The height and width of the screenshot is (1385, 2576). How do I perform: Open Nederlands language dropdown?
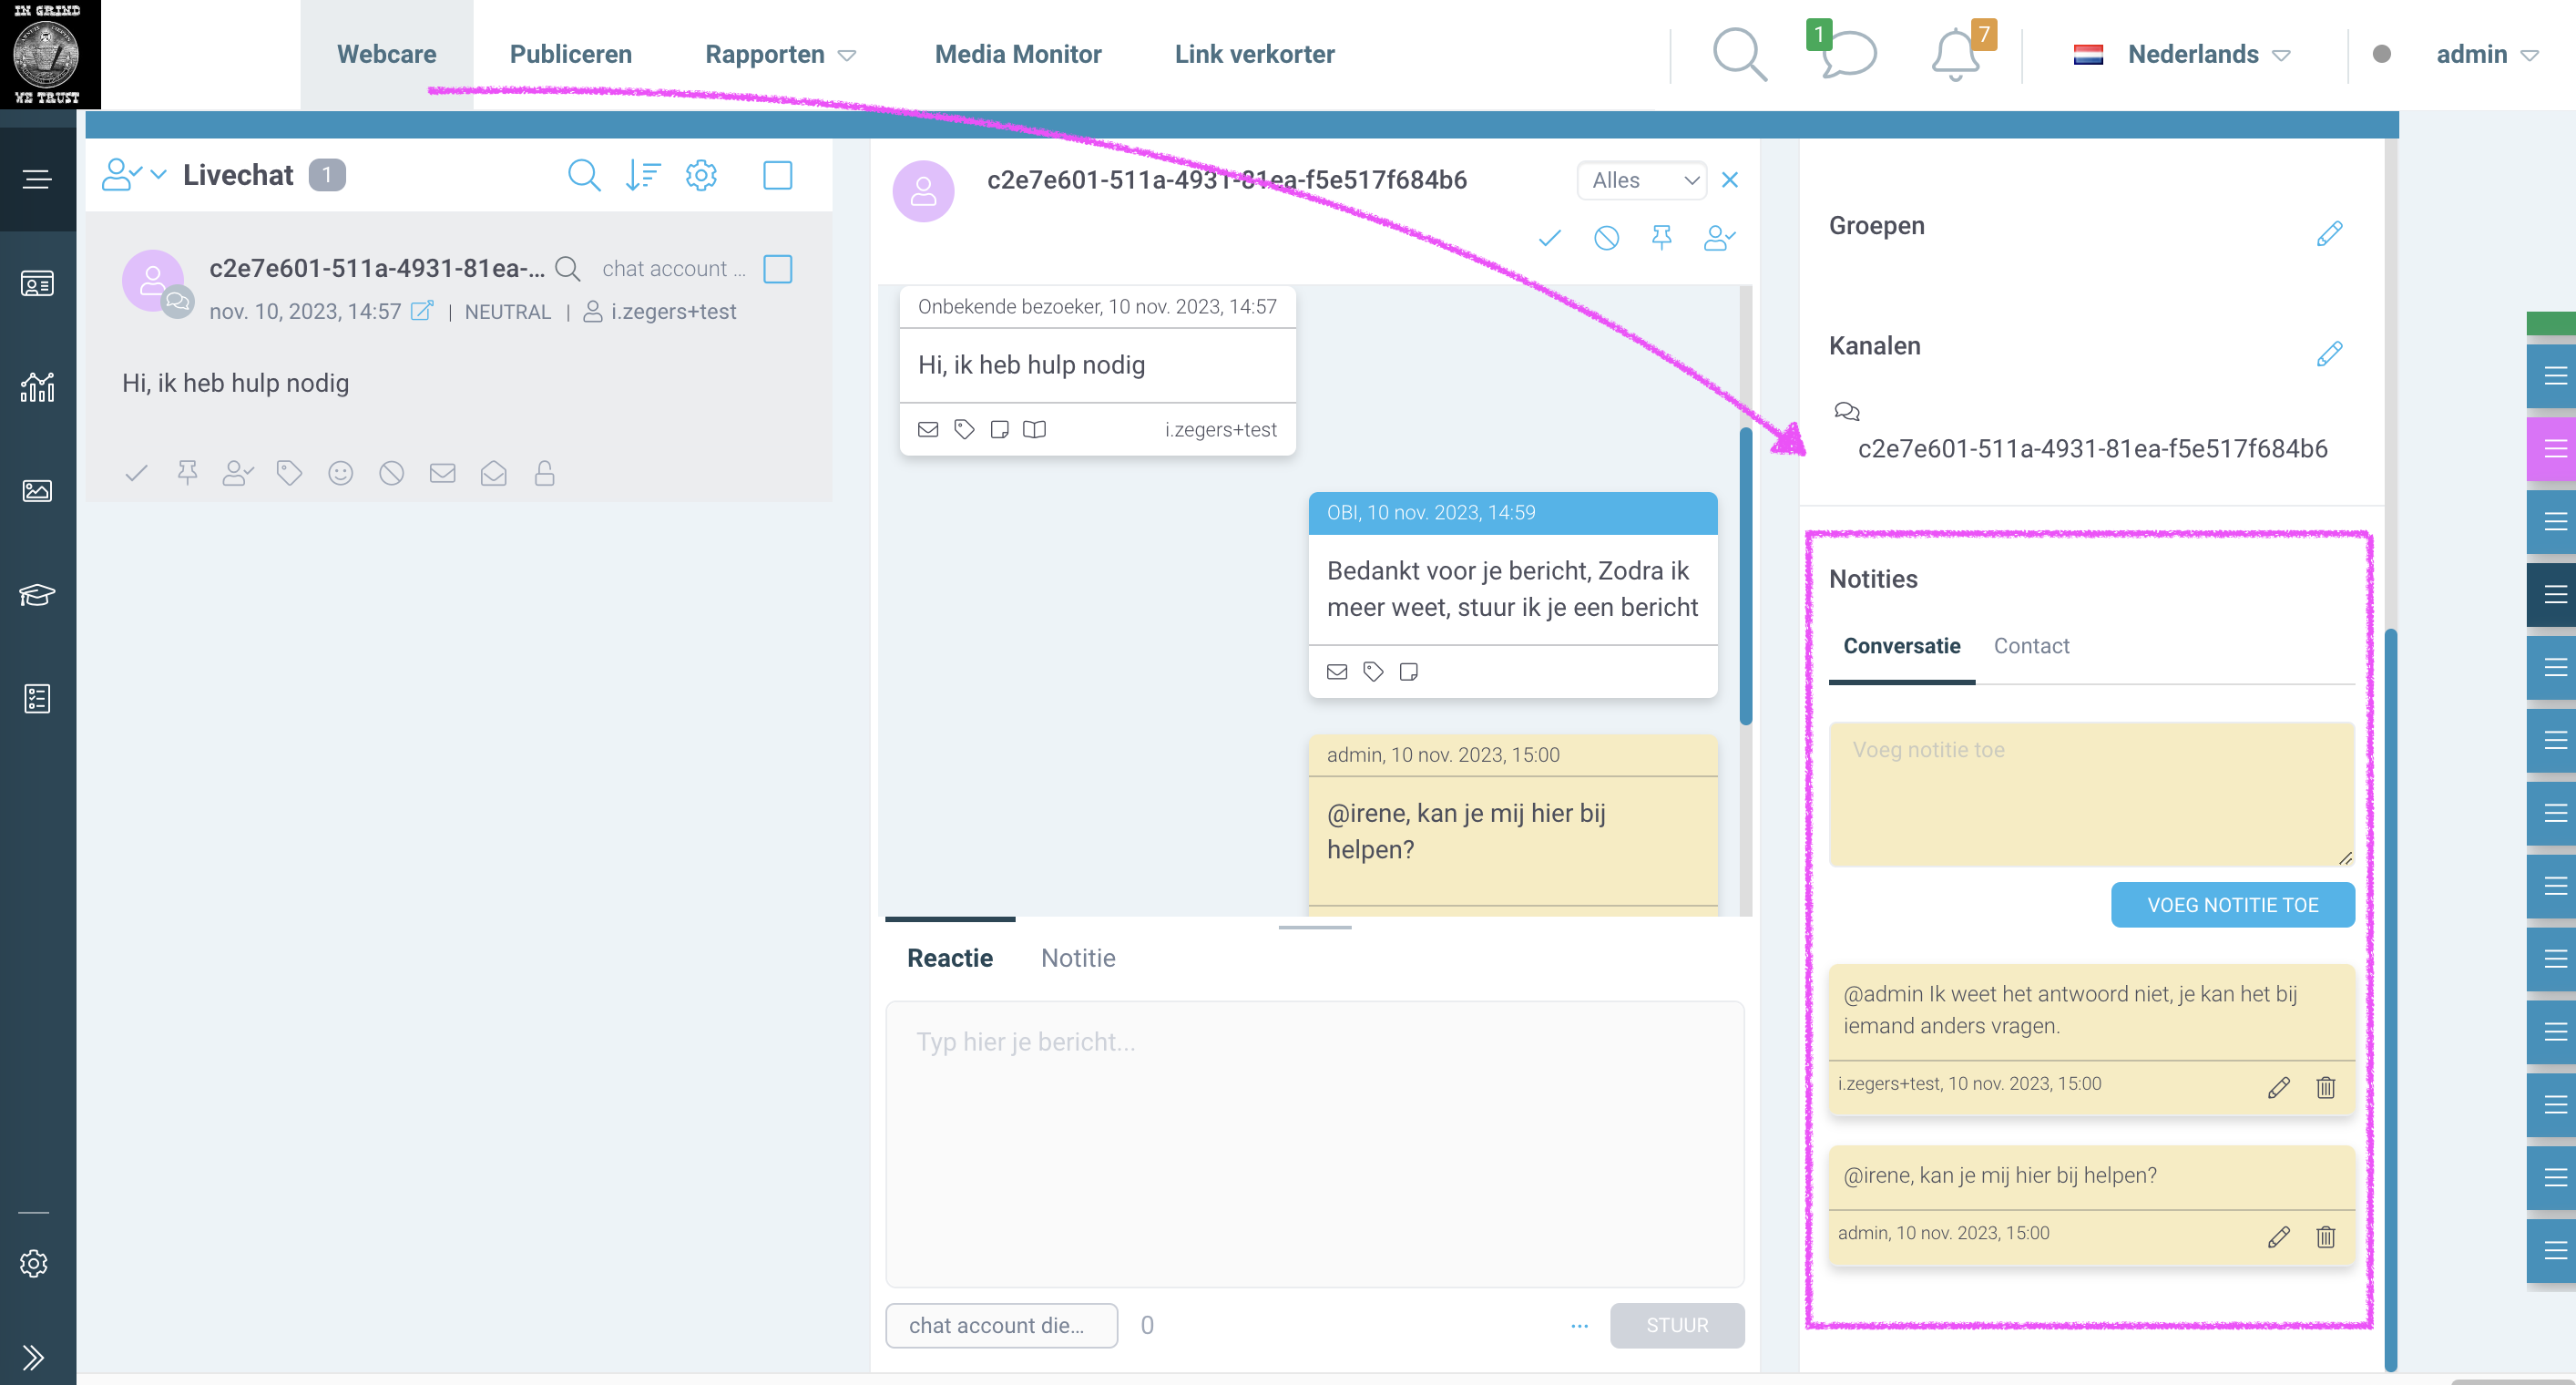(2182, 54)
